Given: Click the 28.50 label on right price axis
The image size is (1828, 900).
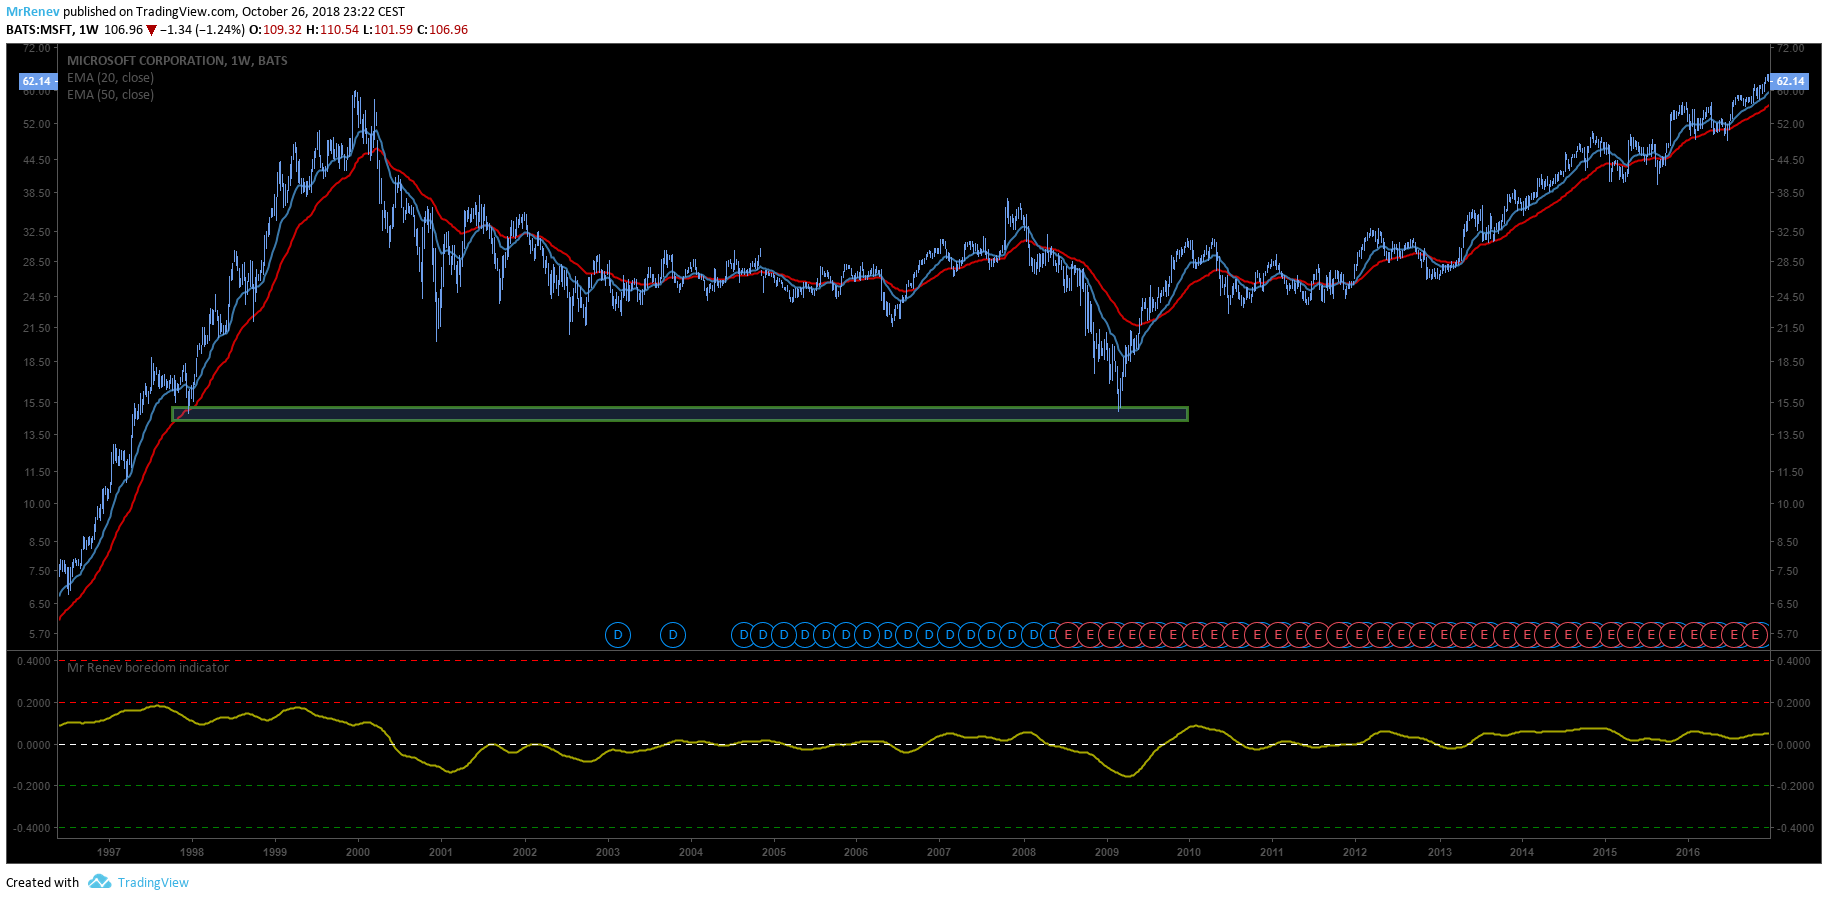Looking at the screenshot, I should click(x=1791, y=262).
